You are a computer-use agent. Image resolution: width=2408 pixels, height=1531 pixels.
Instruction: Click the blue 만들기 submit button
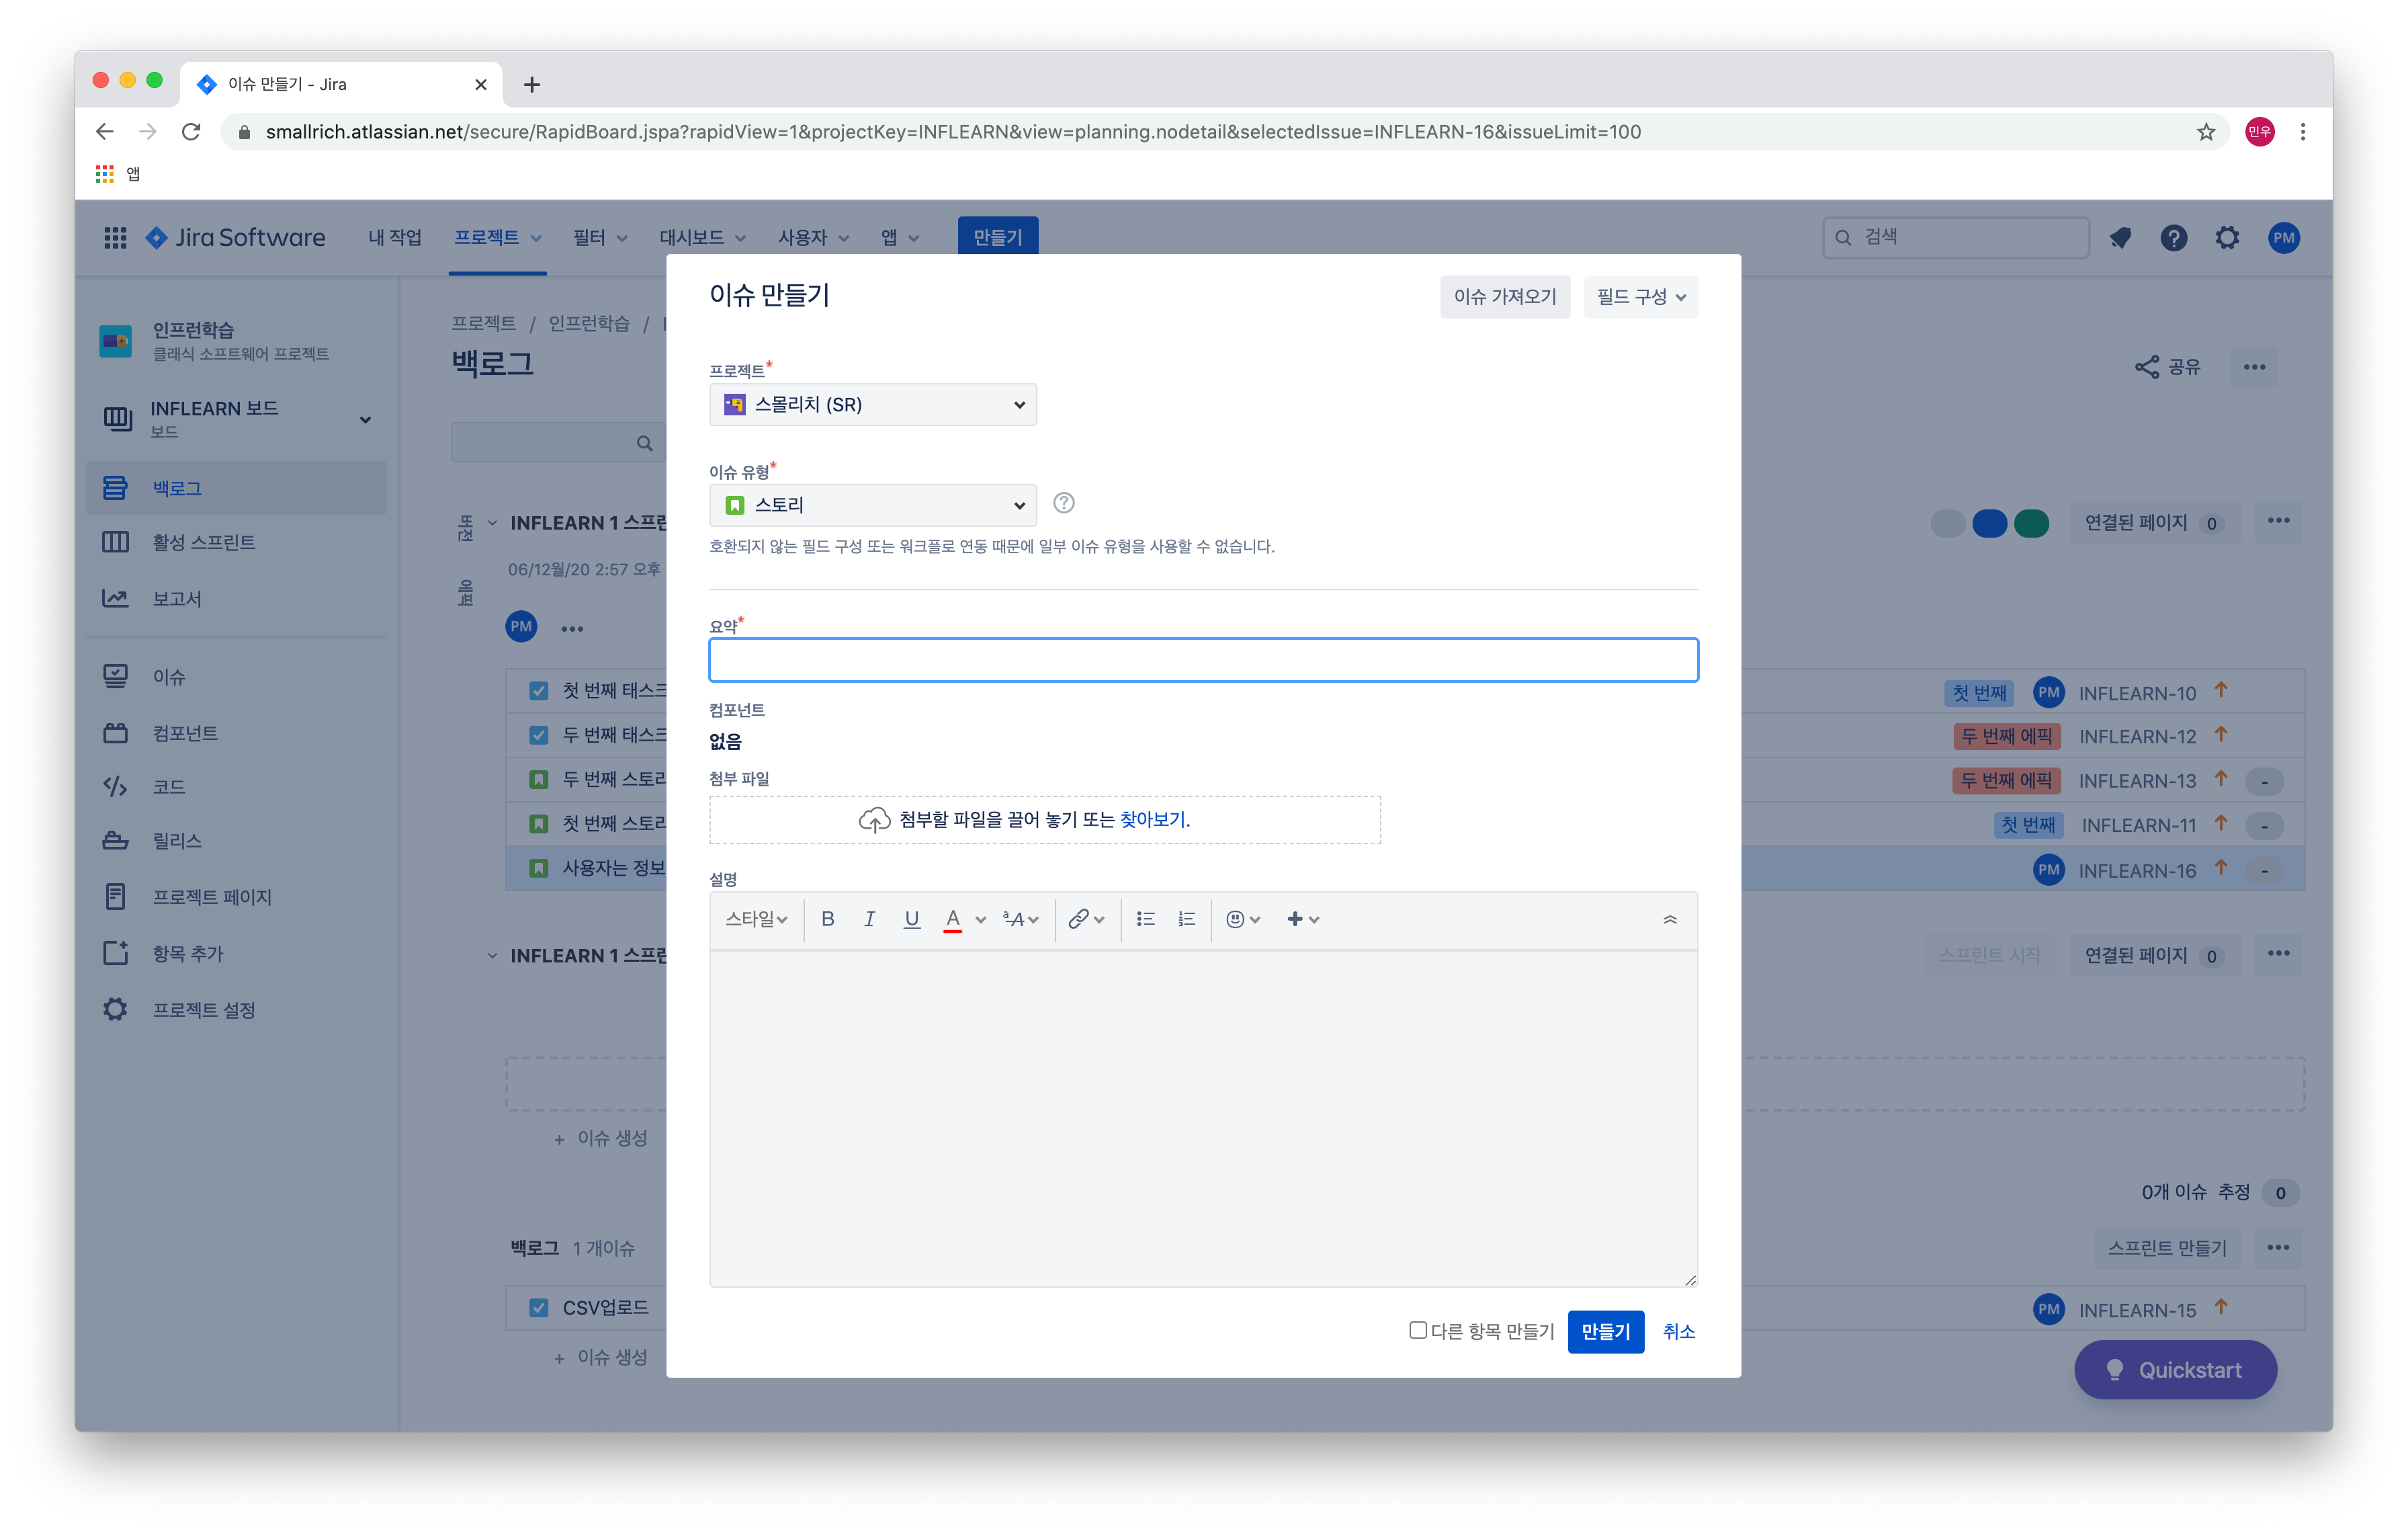1605,1331
